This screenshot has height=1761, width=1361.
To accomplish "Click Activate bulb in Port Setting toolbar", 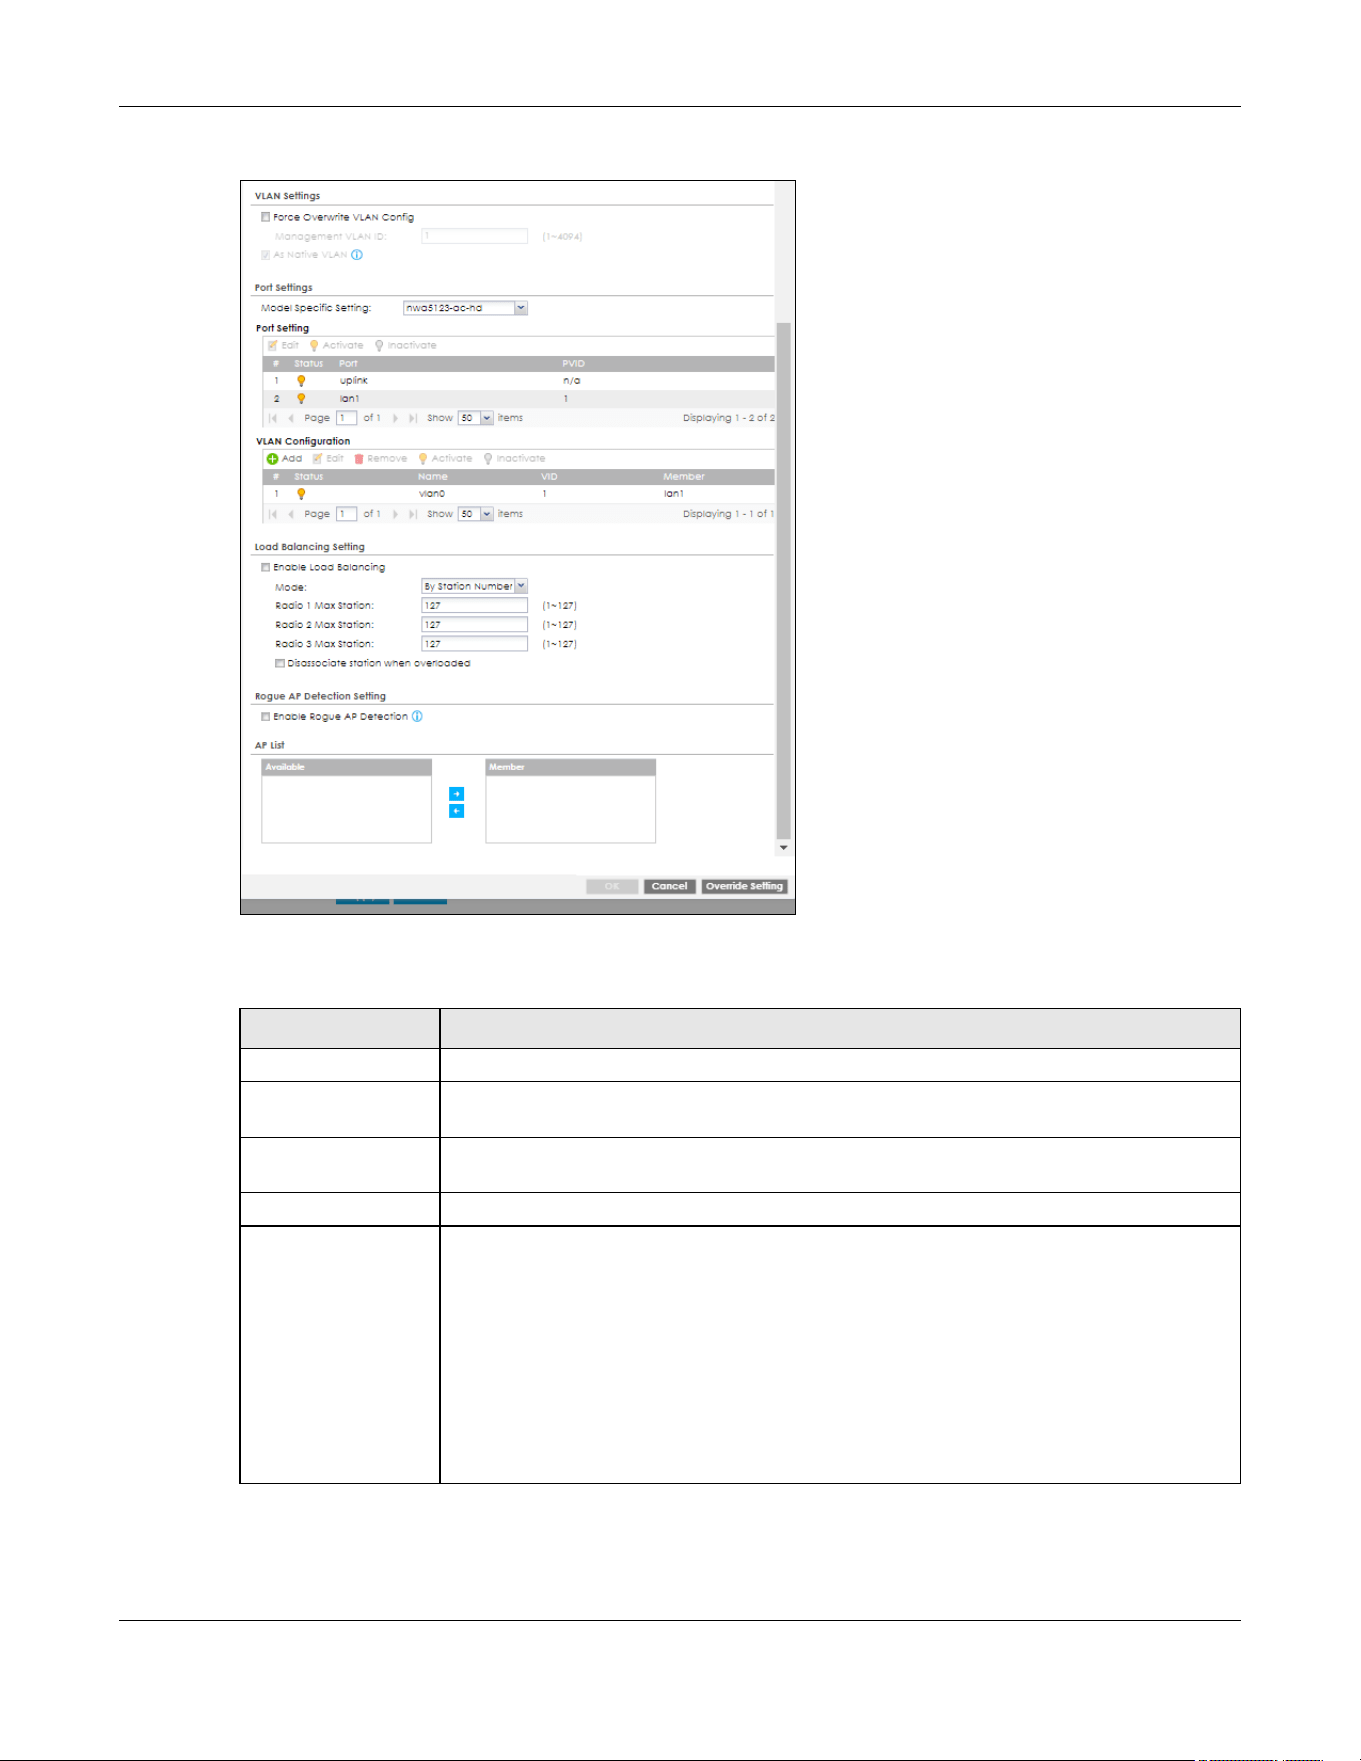I will [314, 346].
